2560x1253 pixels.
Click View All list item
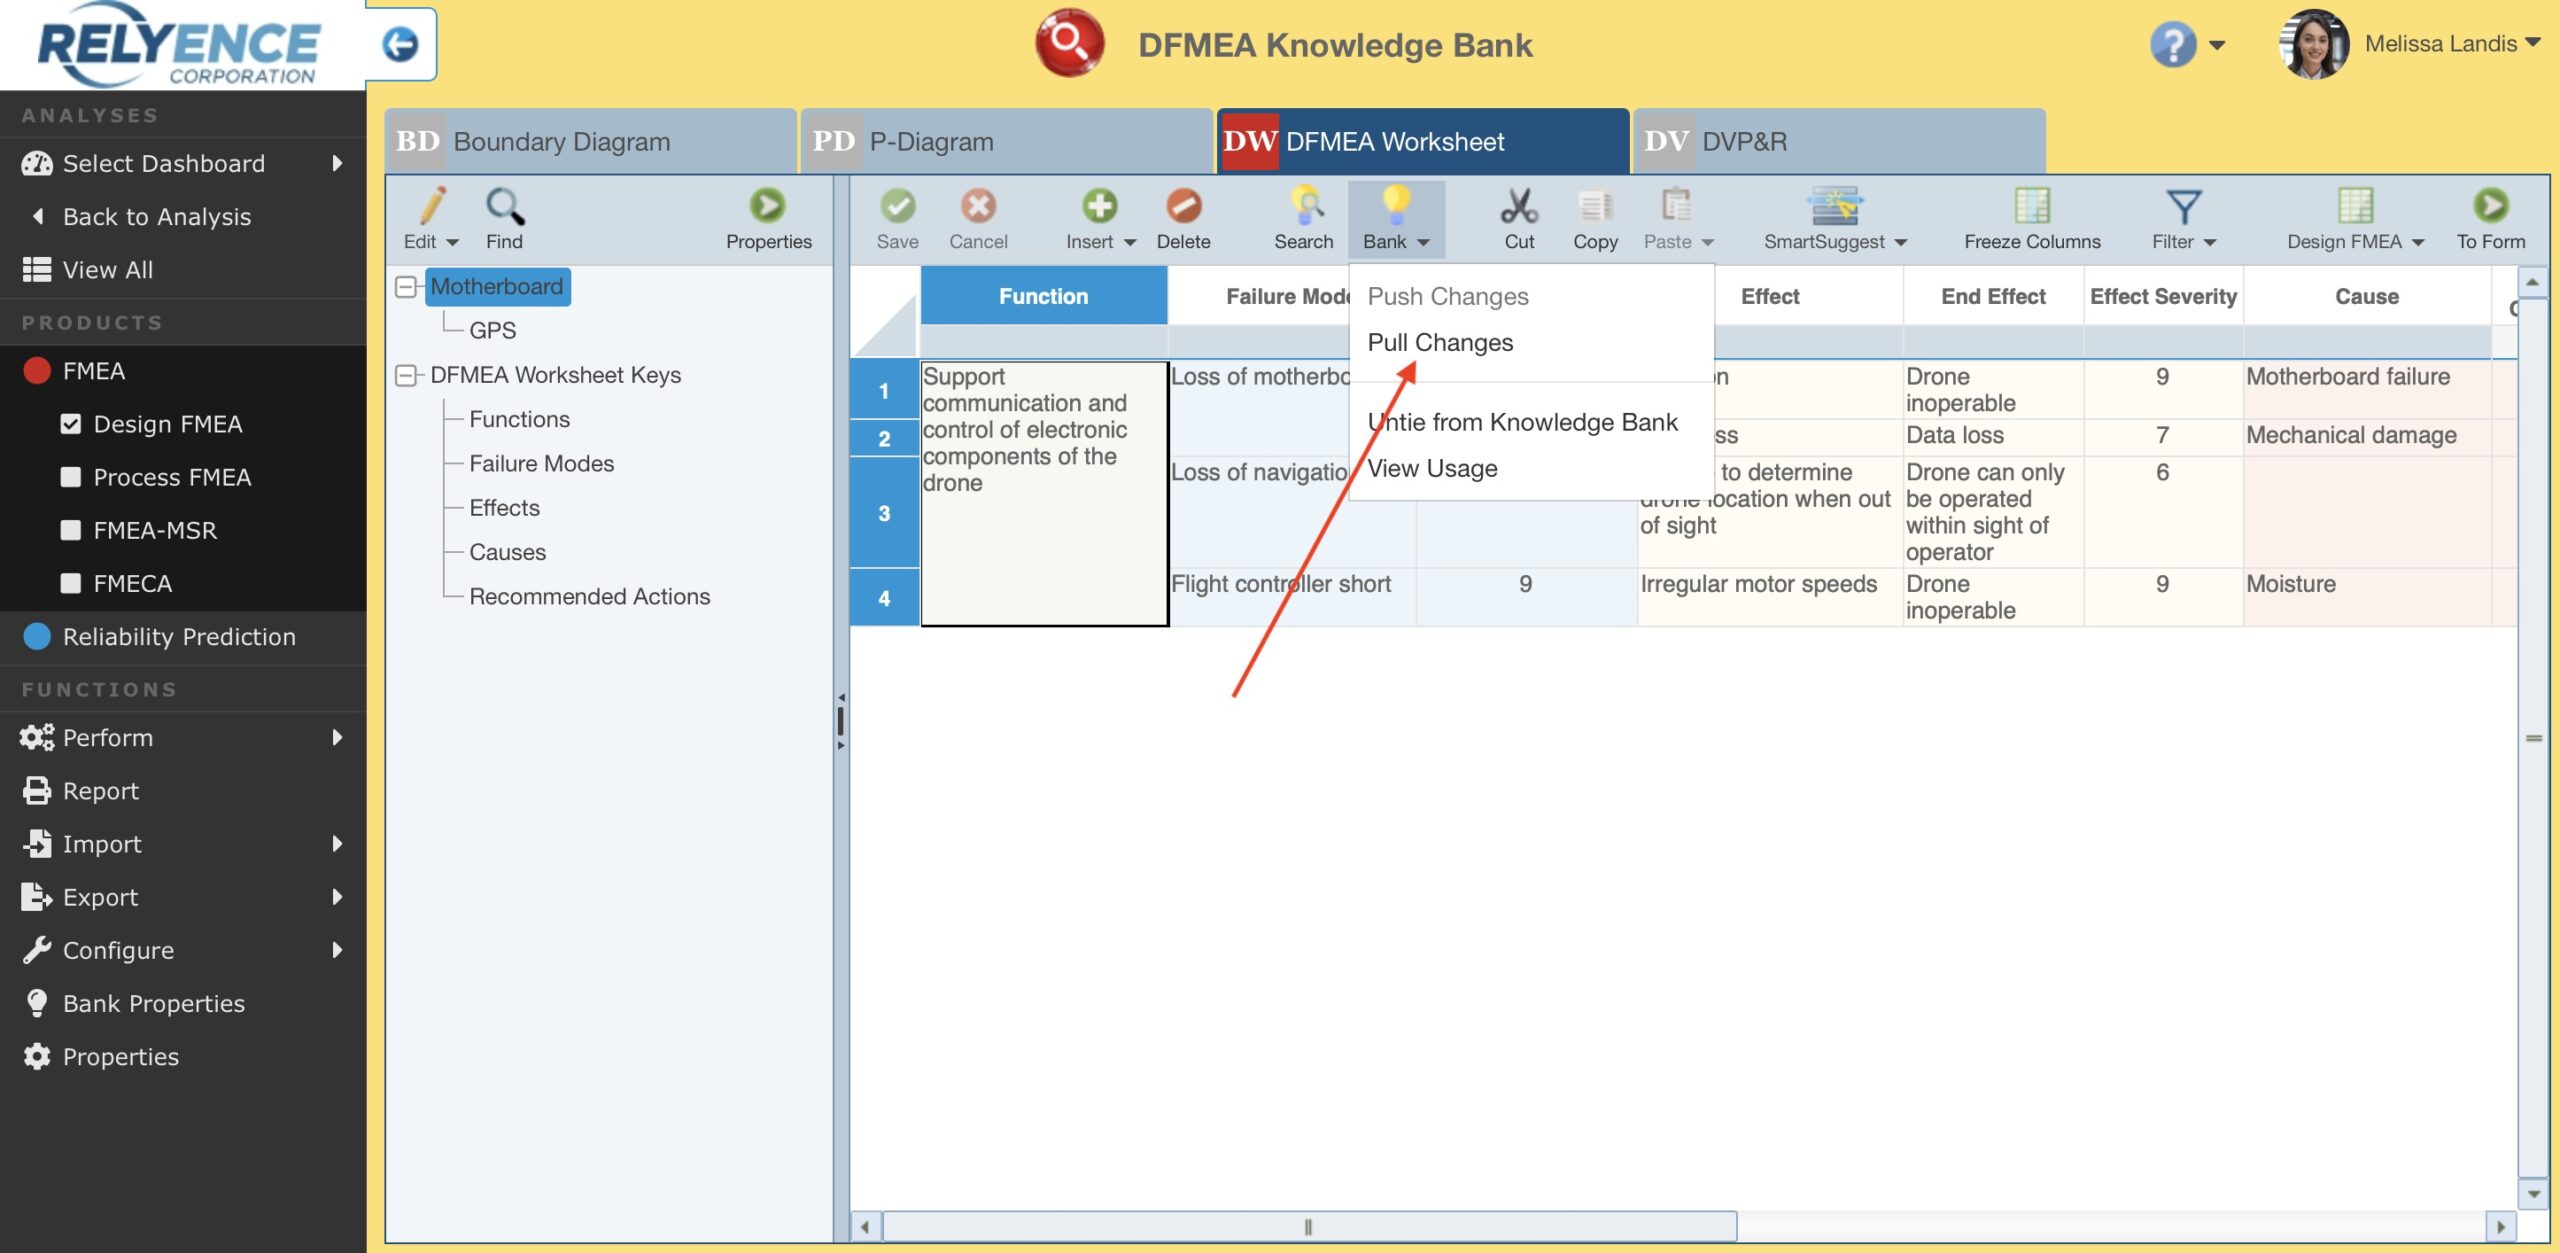click(x=183, y=269)
